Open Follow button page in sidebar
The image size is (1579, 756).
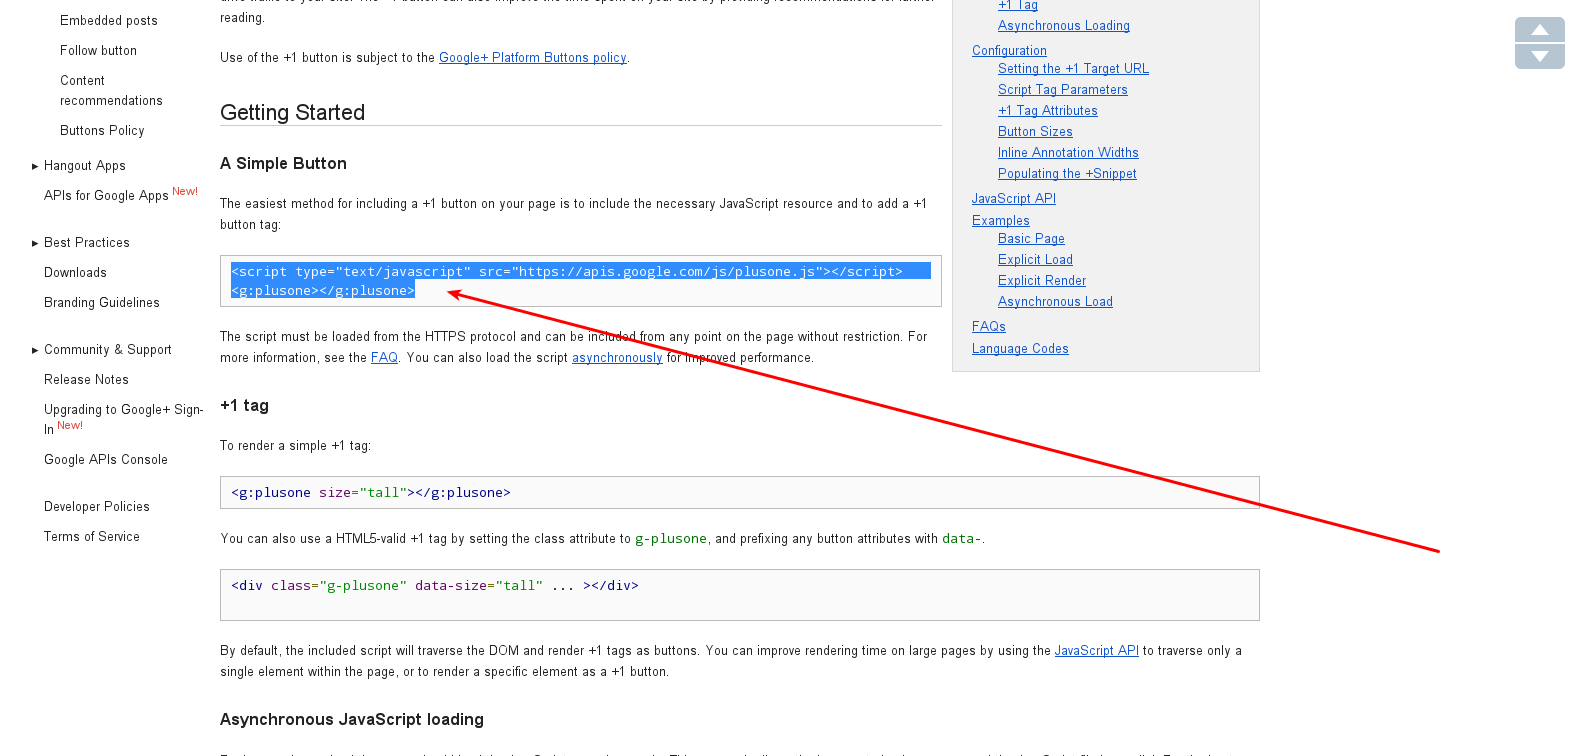pos(98,51)
